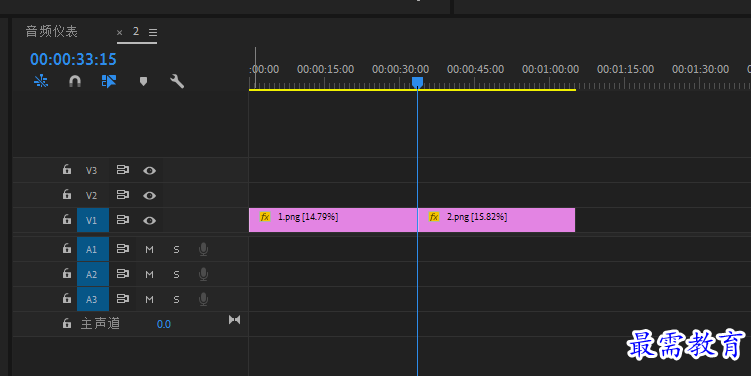Toggle lock on track V1
Viewport: 751px width, 376px height.
(67, 219)
